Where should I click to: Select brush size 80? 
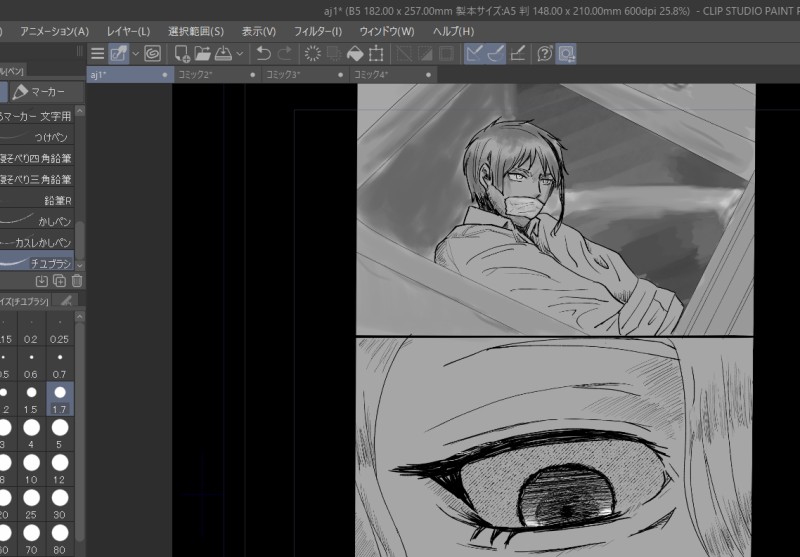pos(60,540)
